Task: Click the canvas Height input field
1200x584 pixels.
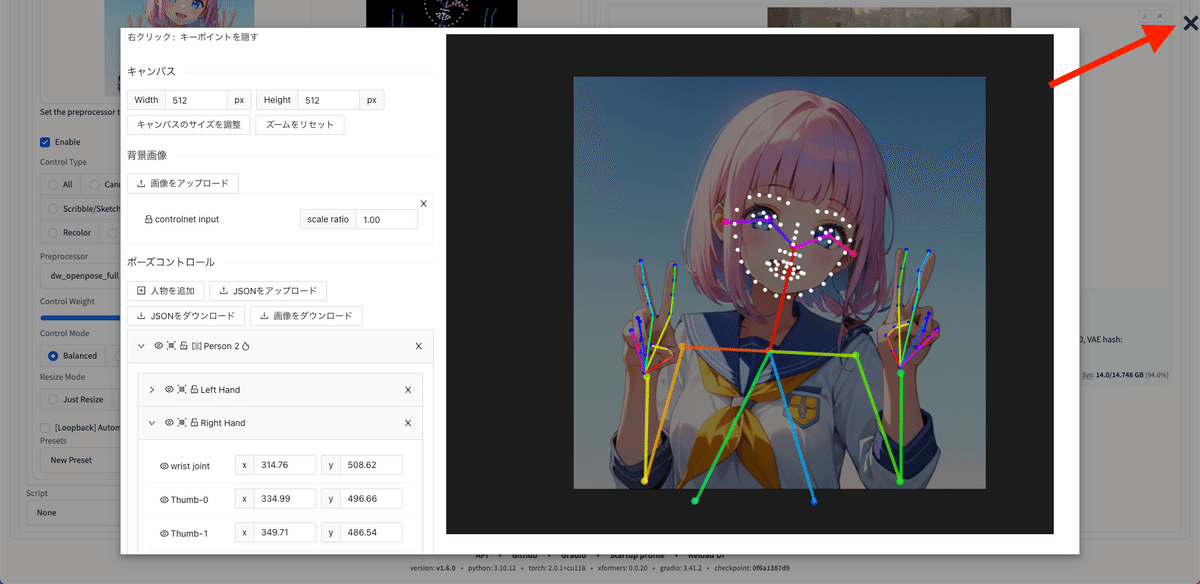Action: [x=329, y=100]
